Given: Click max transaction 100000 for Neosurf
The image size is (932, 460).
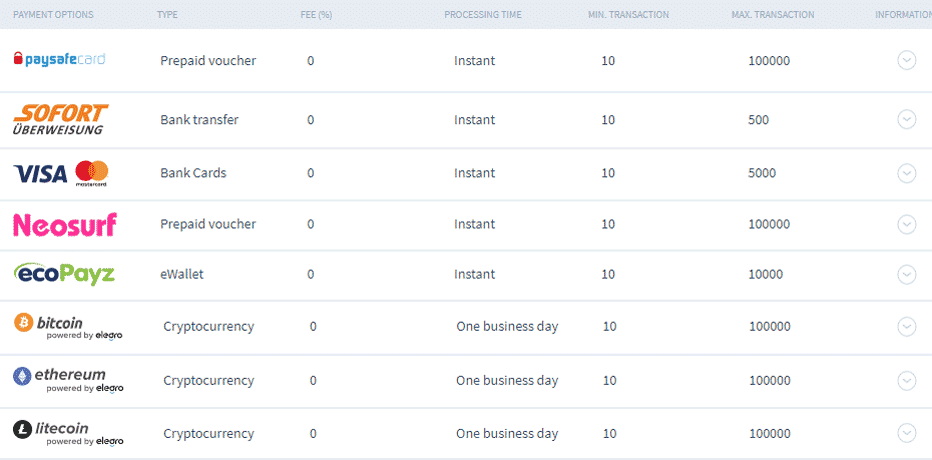Looking at the screenshot, I should click(x=769, y=224).
